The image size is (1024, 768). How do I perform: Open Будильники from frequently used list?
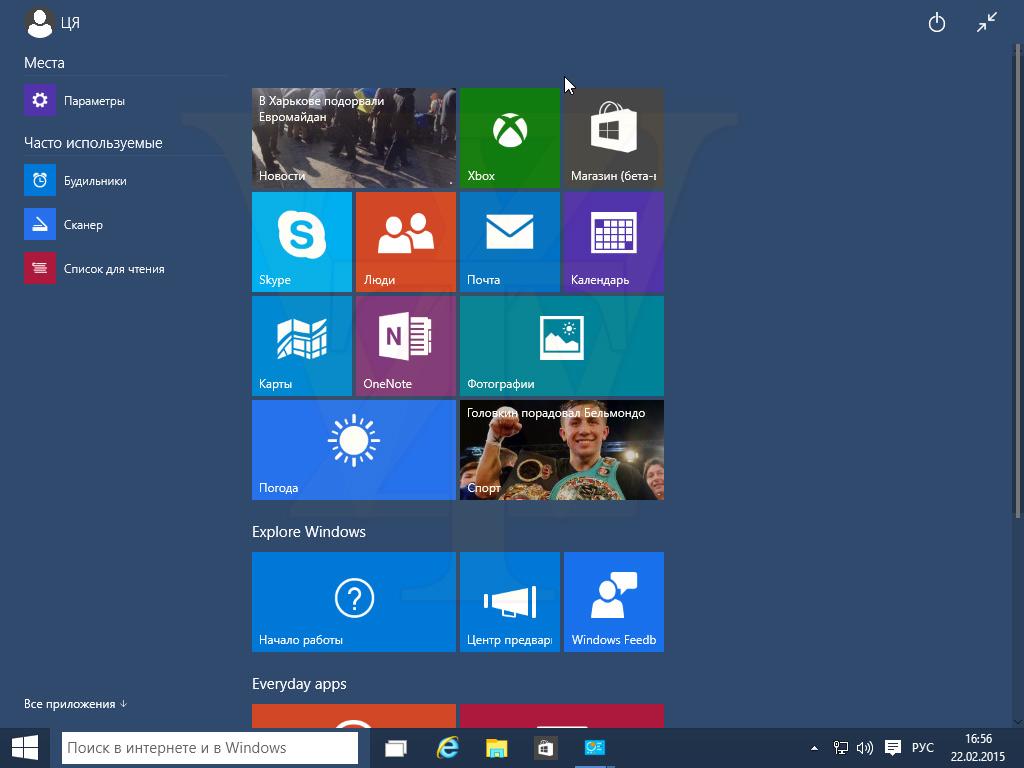click(x=94, y=181)
